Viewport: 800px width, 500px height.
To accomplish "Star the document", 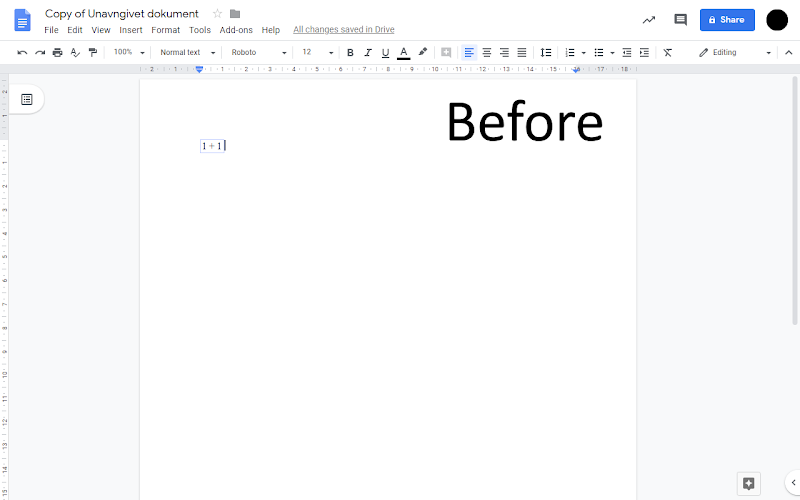I will pos(217,14).
